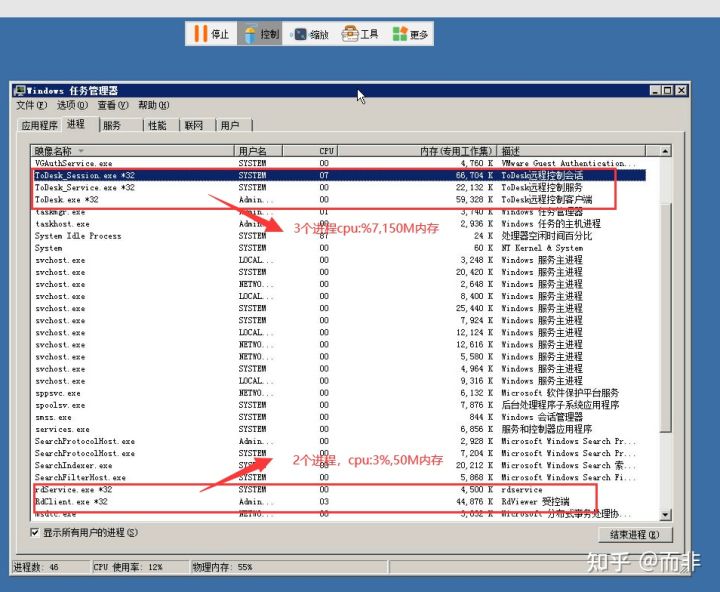
Task: Maximize the Task Manager window
Action: [x=667, y=90]
